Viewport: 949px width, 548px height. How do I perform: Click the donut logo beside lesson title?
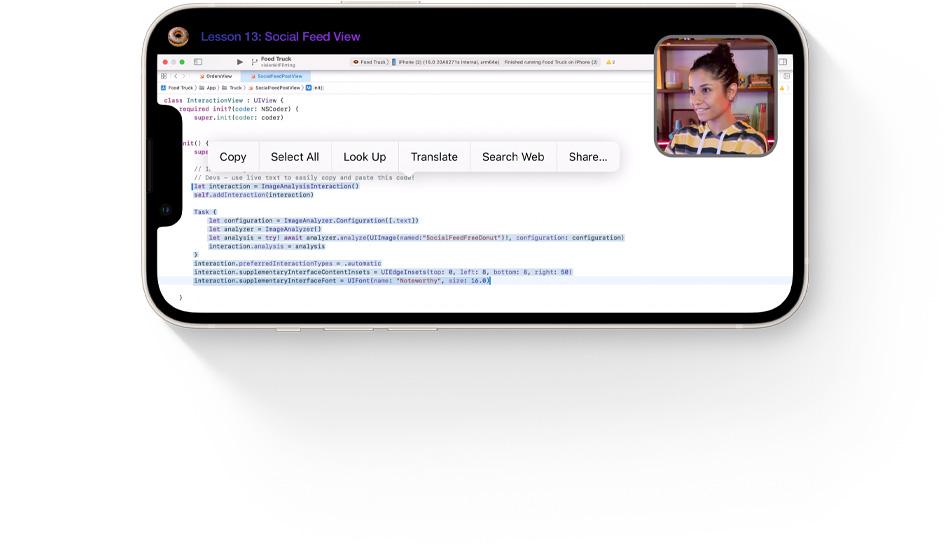pos(178,37)
